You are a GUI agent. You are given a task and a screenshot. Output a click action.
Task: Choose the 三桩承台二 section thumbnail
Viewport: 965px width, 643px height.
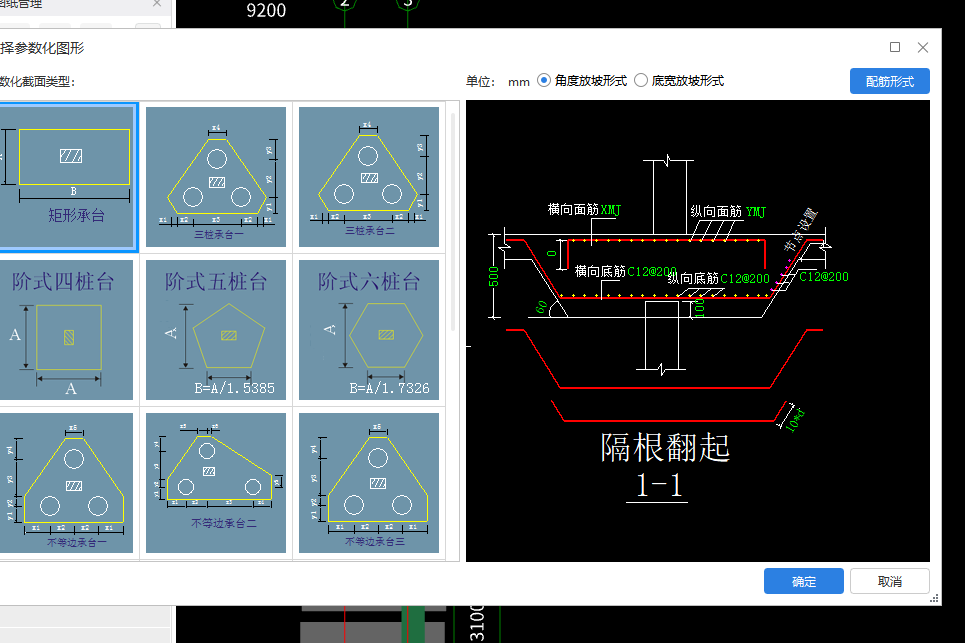[369, 177]
